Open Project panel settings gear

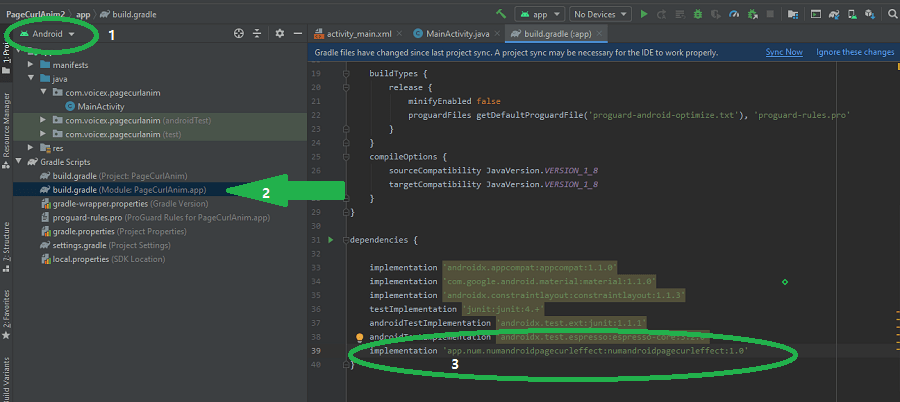(x=280, y=34)
